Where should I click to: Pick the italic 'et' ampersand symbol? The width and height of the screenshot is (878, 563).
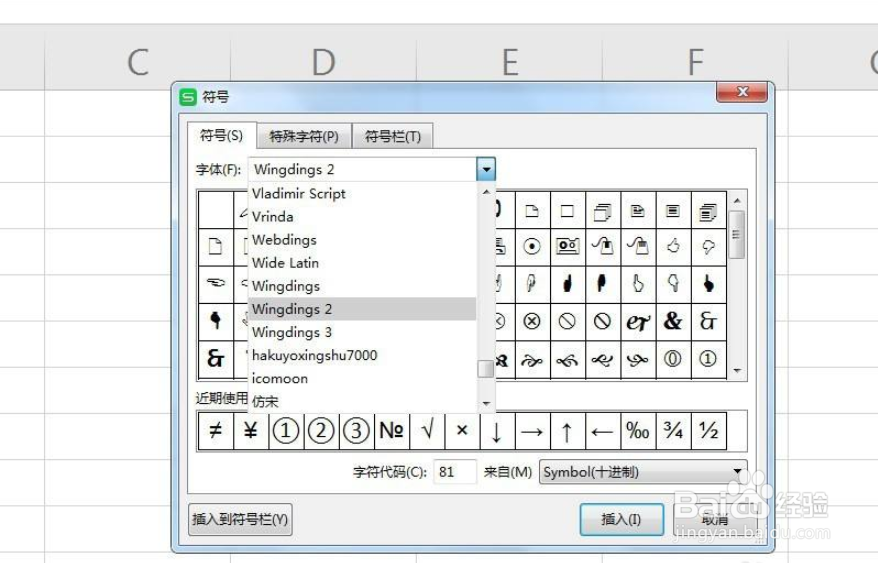pos(638,321)
